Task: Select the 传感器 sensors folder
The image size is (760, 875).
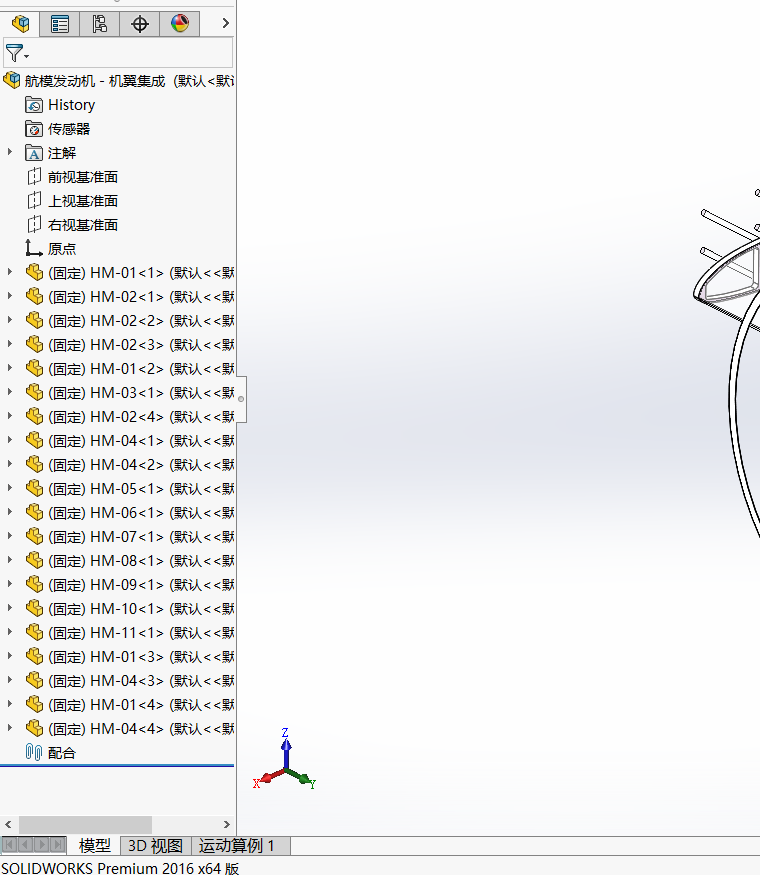Action: click(x=69, y=129)
